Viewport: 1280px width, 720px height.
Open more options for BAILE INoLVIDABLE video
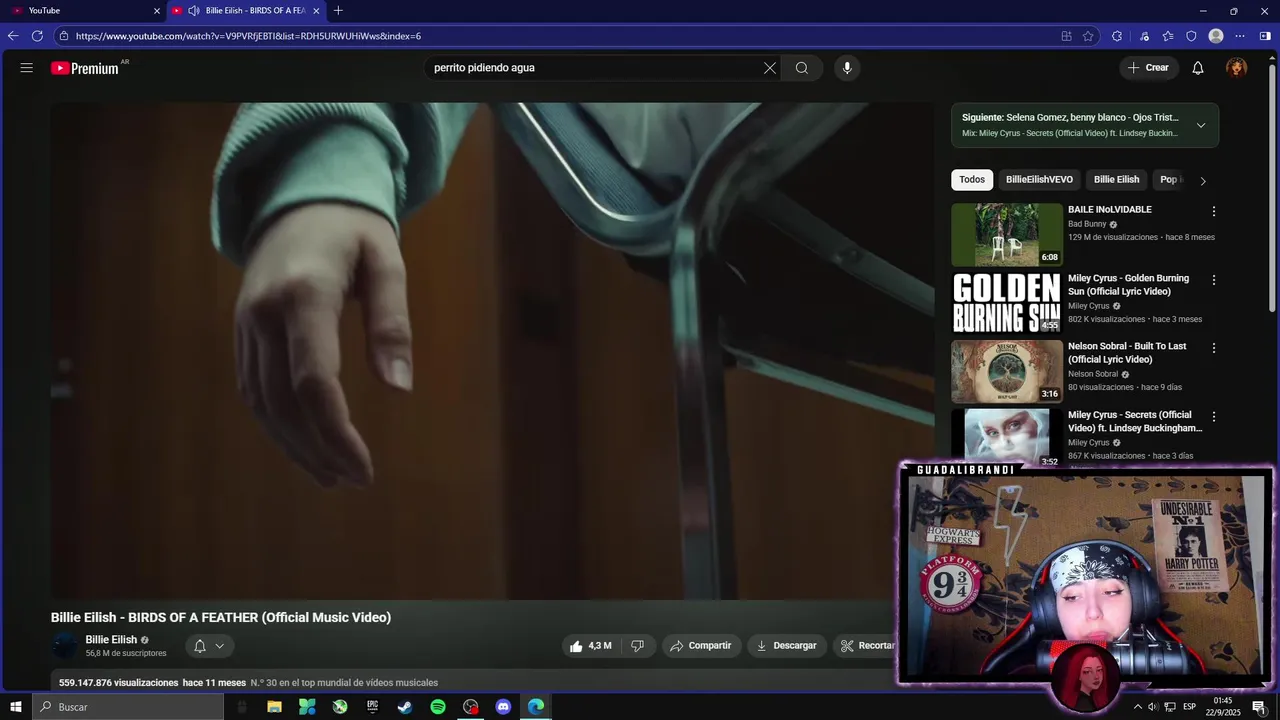tap(1214, 212)
